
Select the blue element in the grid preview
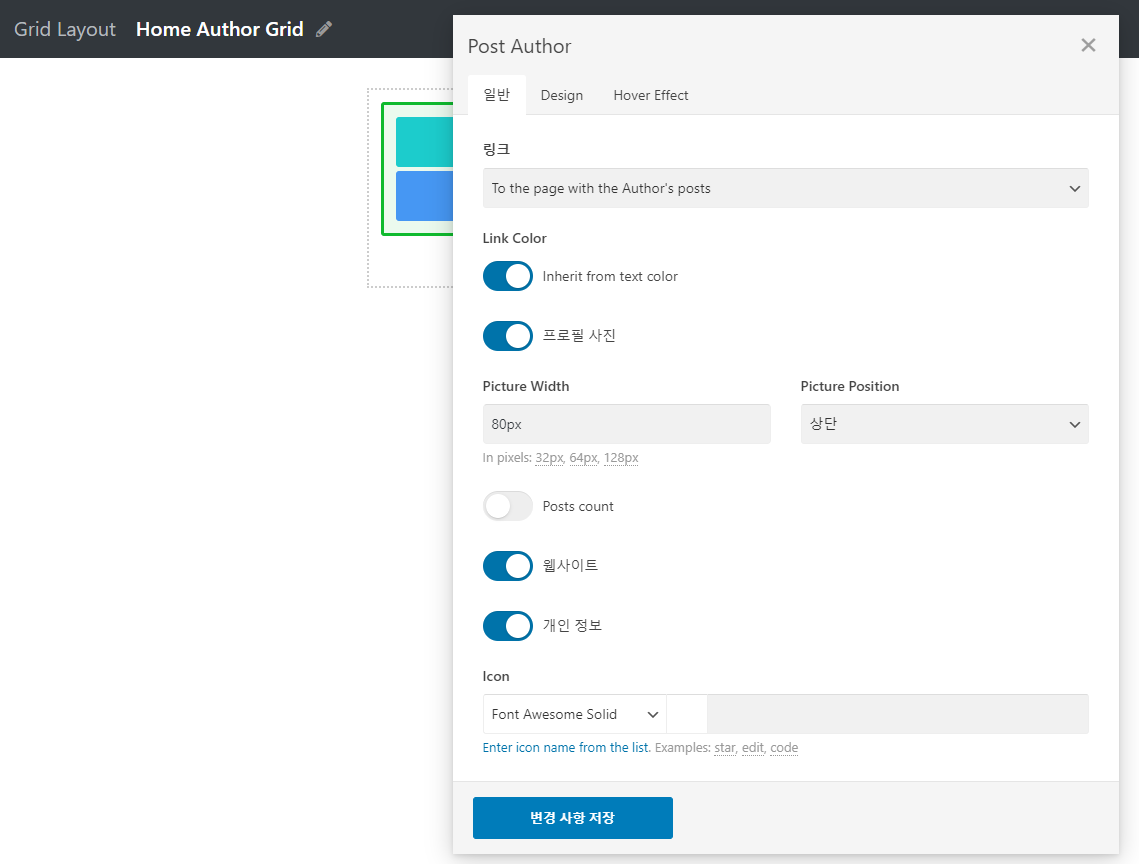[424, 196]
